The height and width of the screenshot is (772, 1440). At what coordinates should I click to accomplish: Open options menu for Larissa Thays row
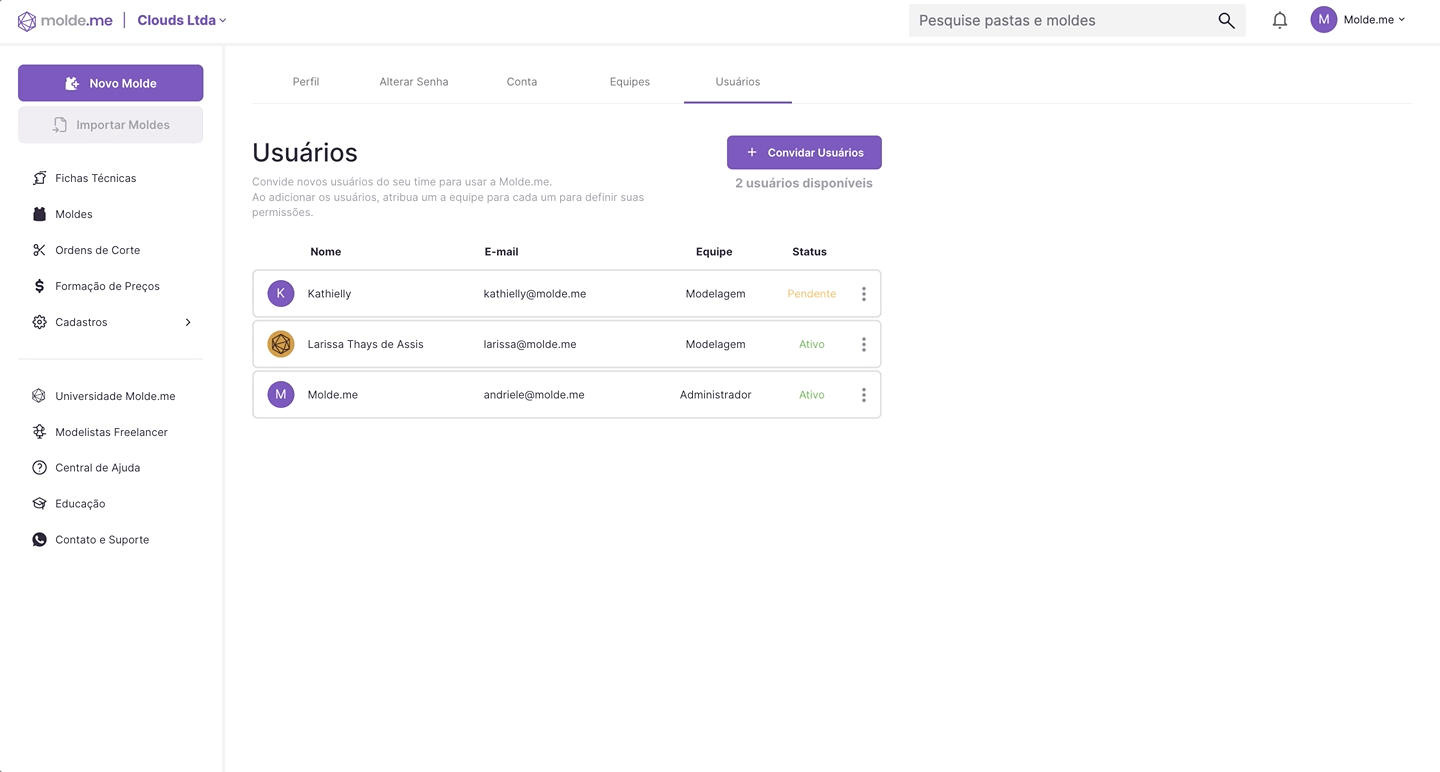(x=863, y=344)
